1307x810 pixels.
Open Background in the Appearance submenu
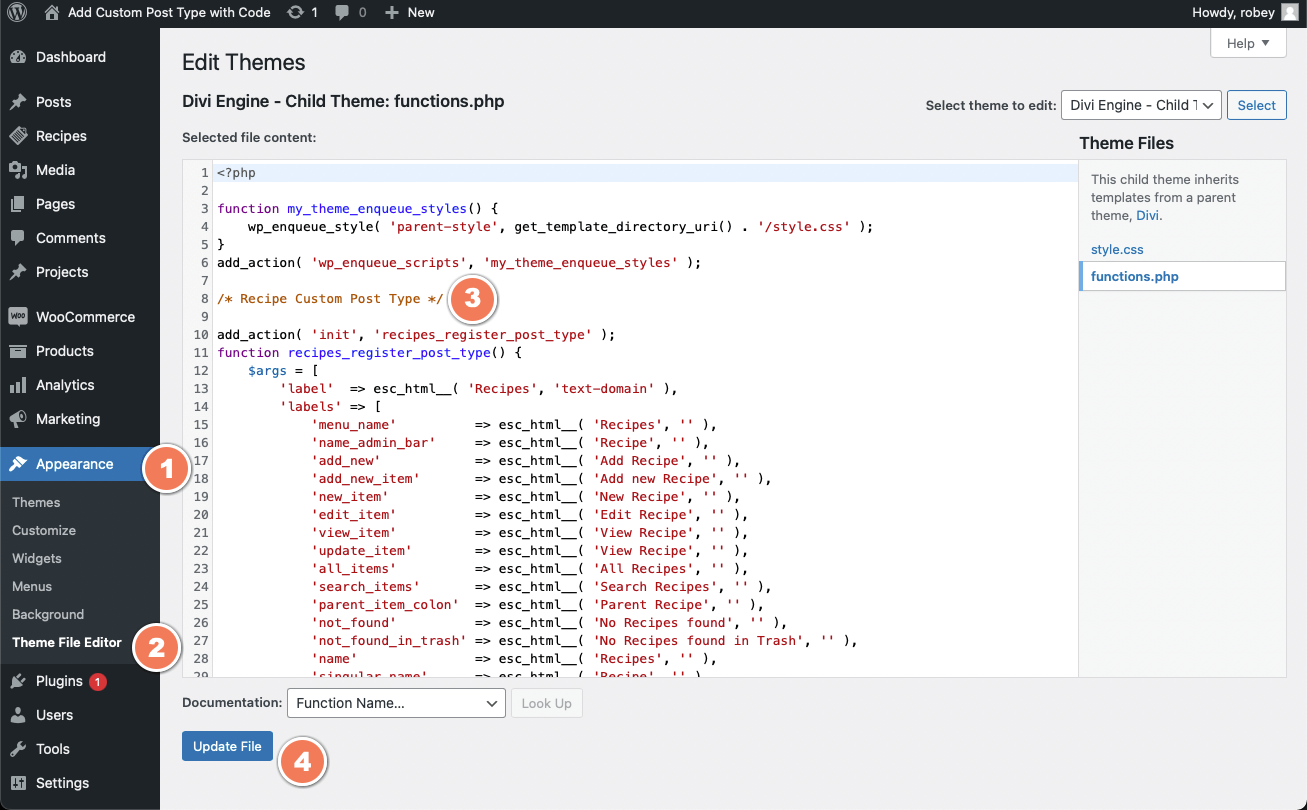tap(48, 614)
